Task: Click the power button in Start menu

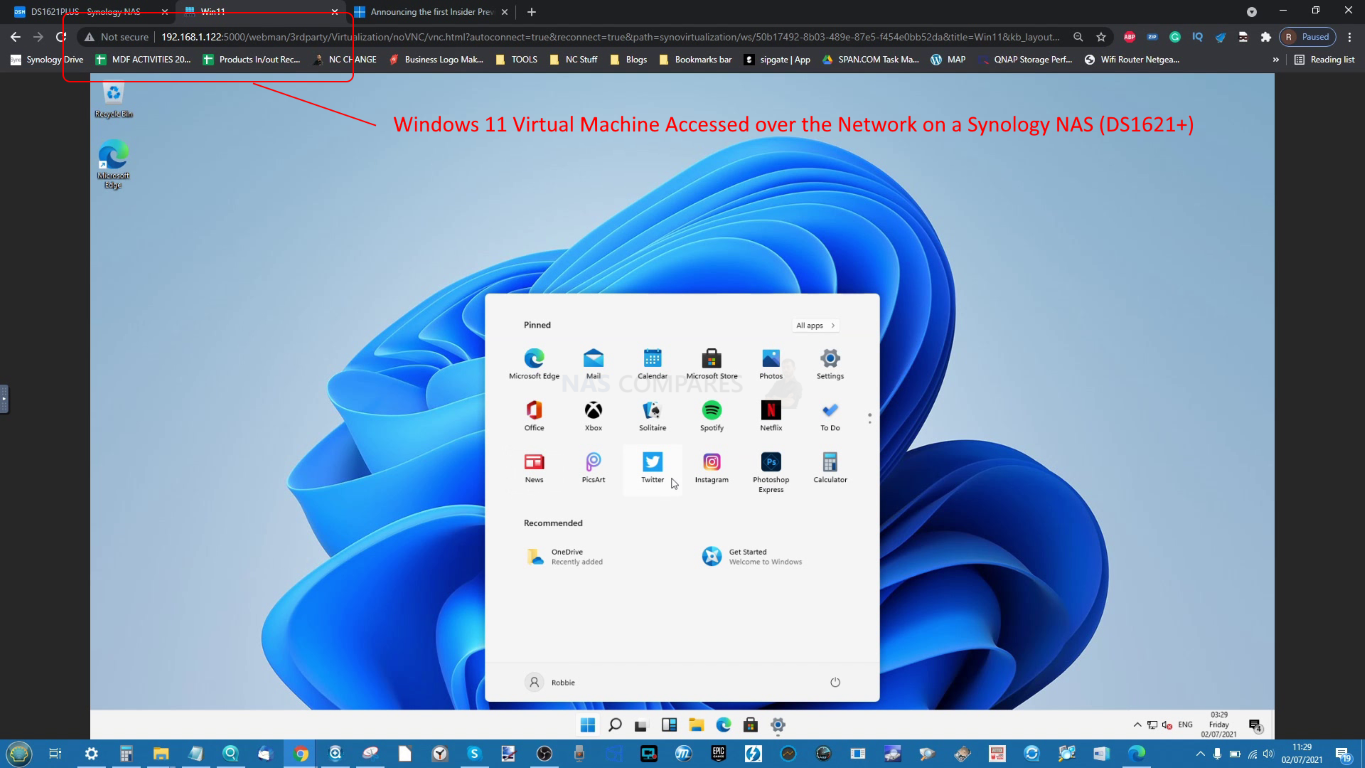Action: [x=835, y=682]
